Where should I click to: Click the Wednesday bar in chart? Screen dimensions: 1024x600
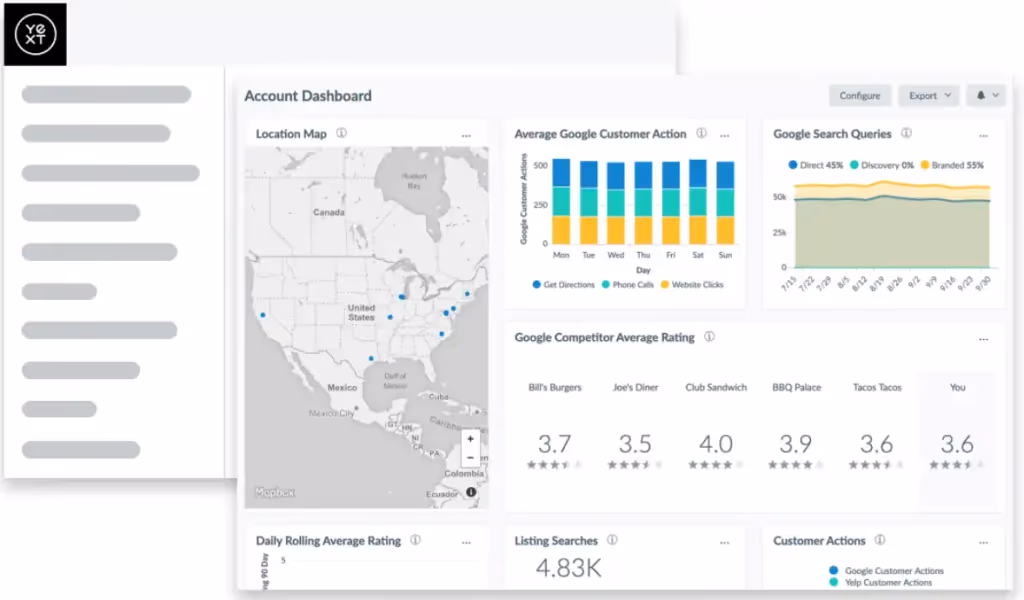(616, 203)
